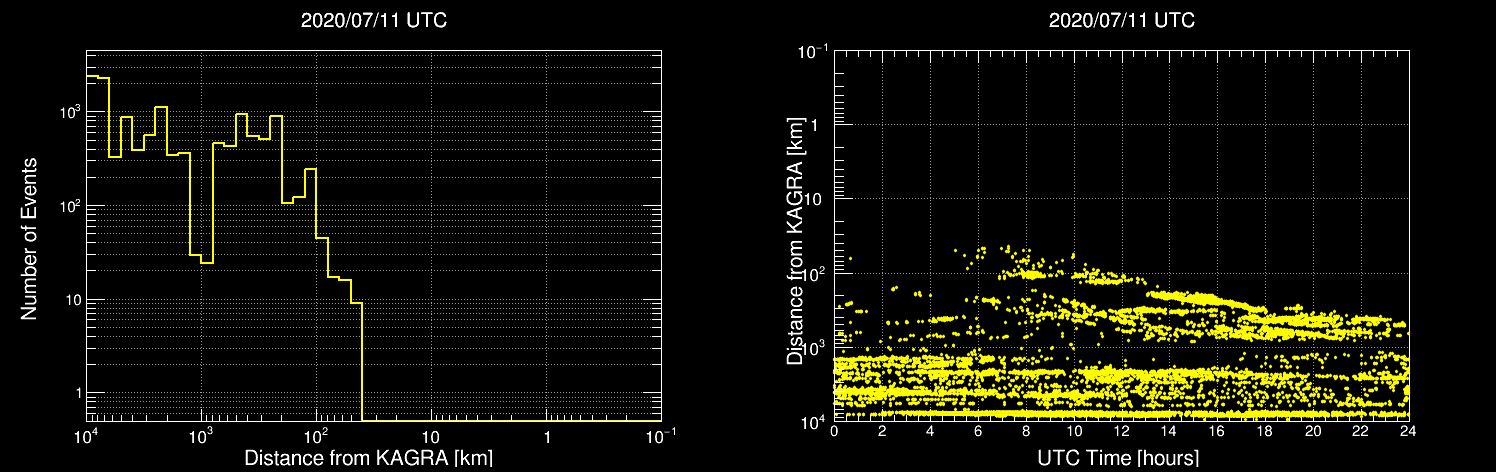Image resolution: width=1496 pixels, height=472 pixels.
Task: Select hour 2 on the UTC Time axis
Action: click(x=882, y=431)
